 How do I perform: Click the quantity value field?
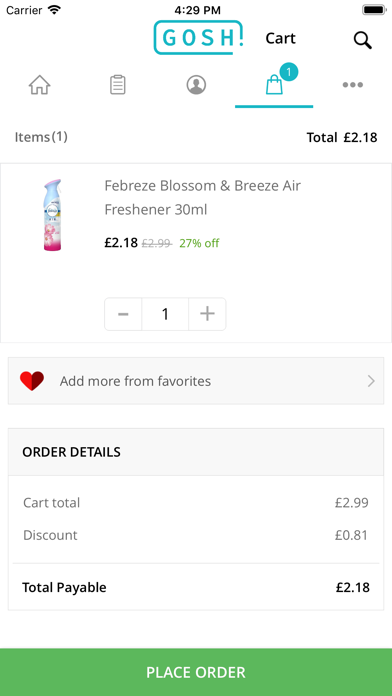pos(165,314)
